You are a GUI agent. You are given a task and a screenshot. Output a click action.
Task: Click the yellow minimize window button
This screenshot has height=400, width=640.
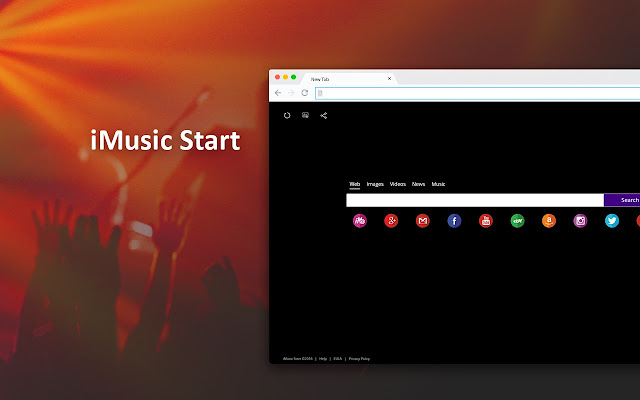(x=285, y=77)
